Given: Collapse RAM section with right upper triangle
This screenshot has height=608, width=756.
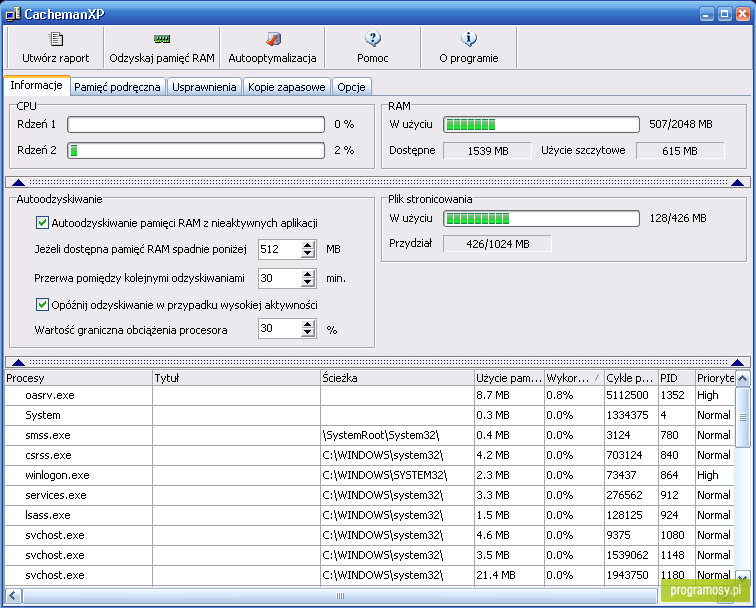Looking at the screenshot, I should point(738,182).
